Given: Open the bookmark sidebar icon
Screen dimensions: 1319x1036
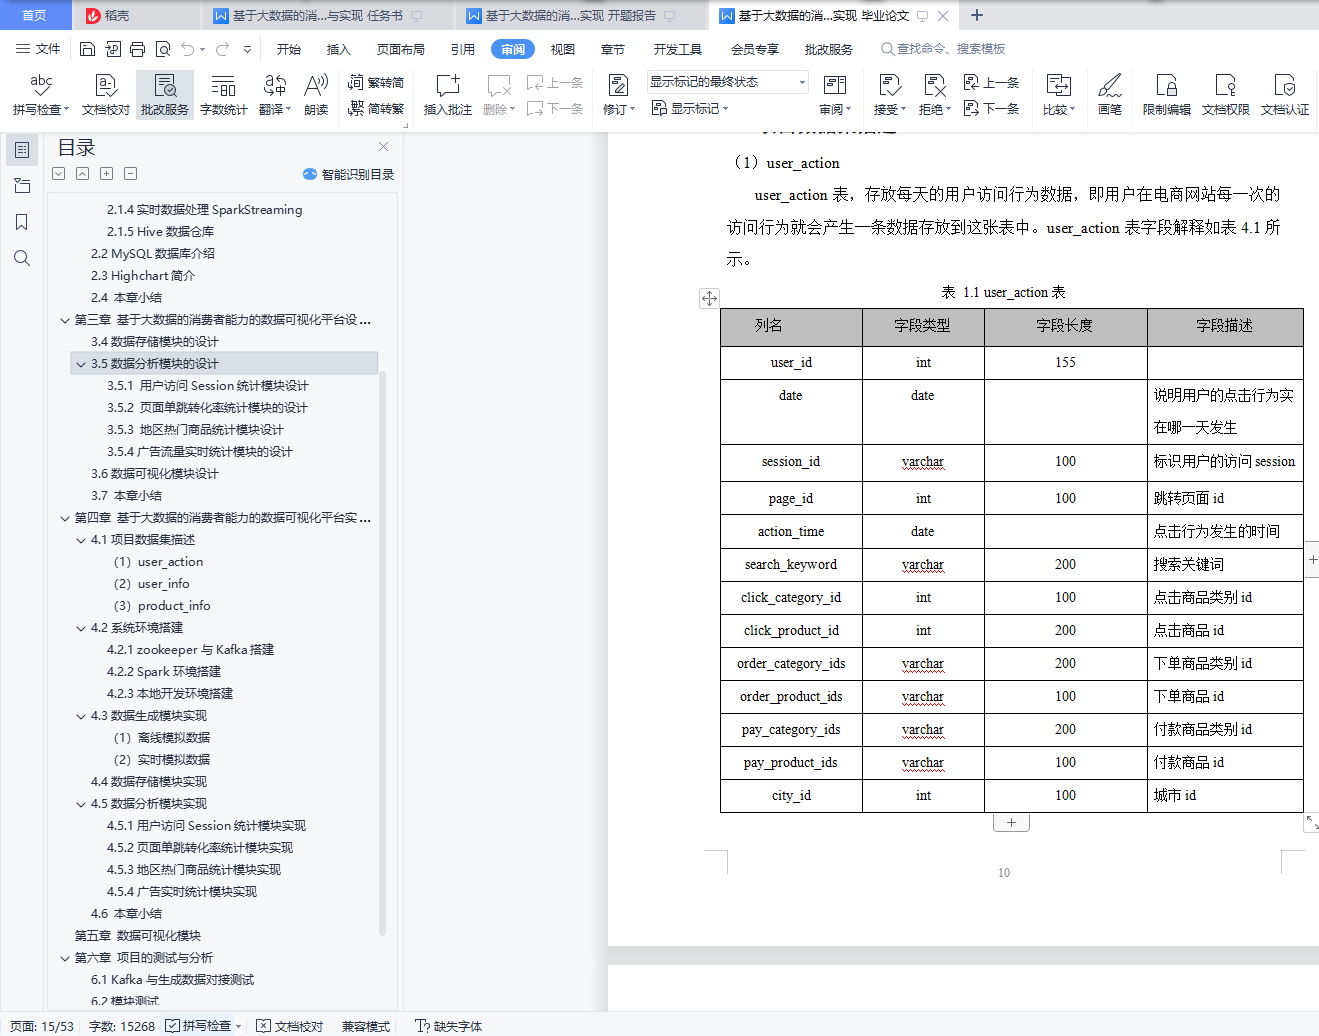Looking at the screenshot, I should coord(21,222).
